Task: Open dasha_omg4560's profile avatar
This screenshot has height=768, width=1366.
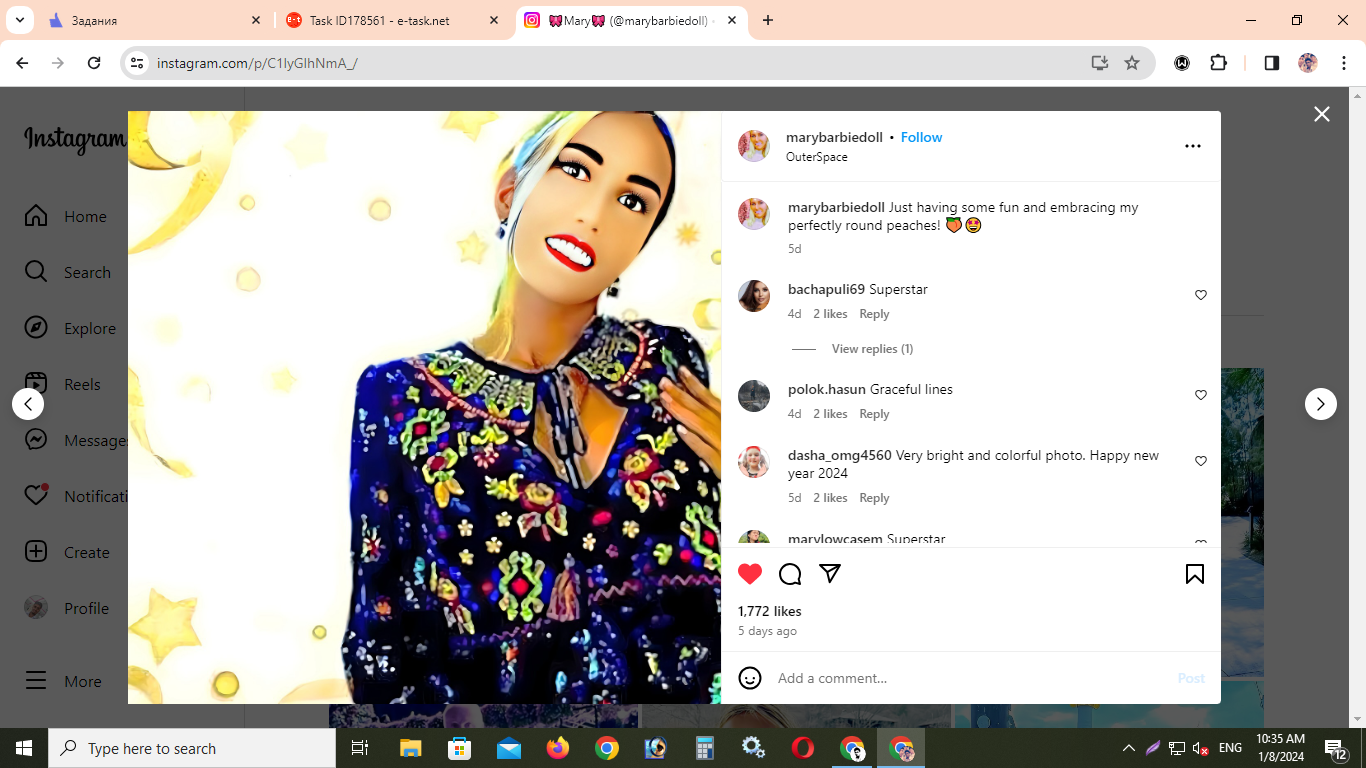Action: coord(754,462)
